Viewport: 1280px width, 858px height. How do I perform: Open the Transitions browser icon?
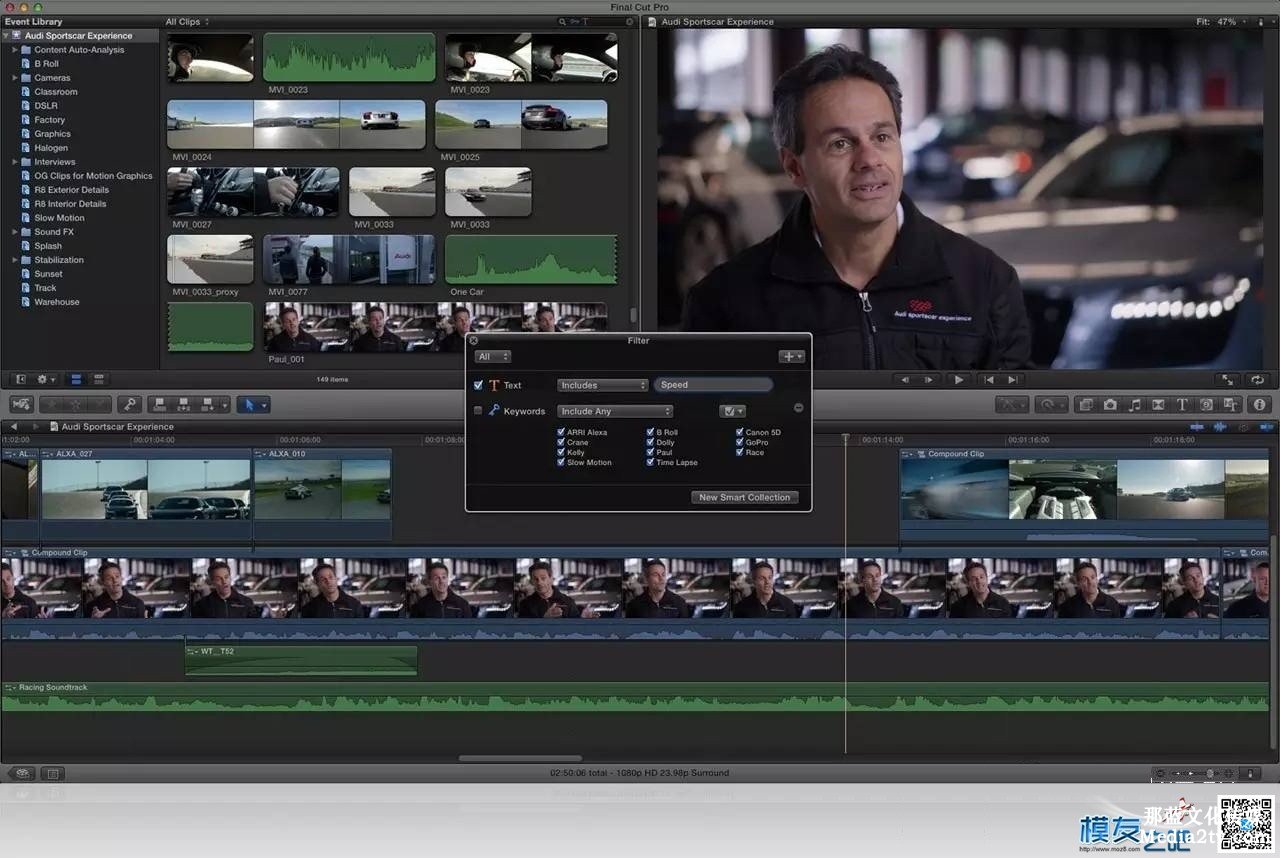point(1158,405)
